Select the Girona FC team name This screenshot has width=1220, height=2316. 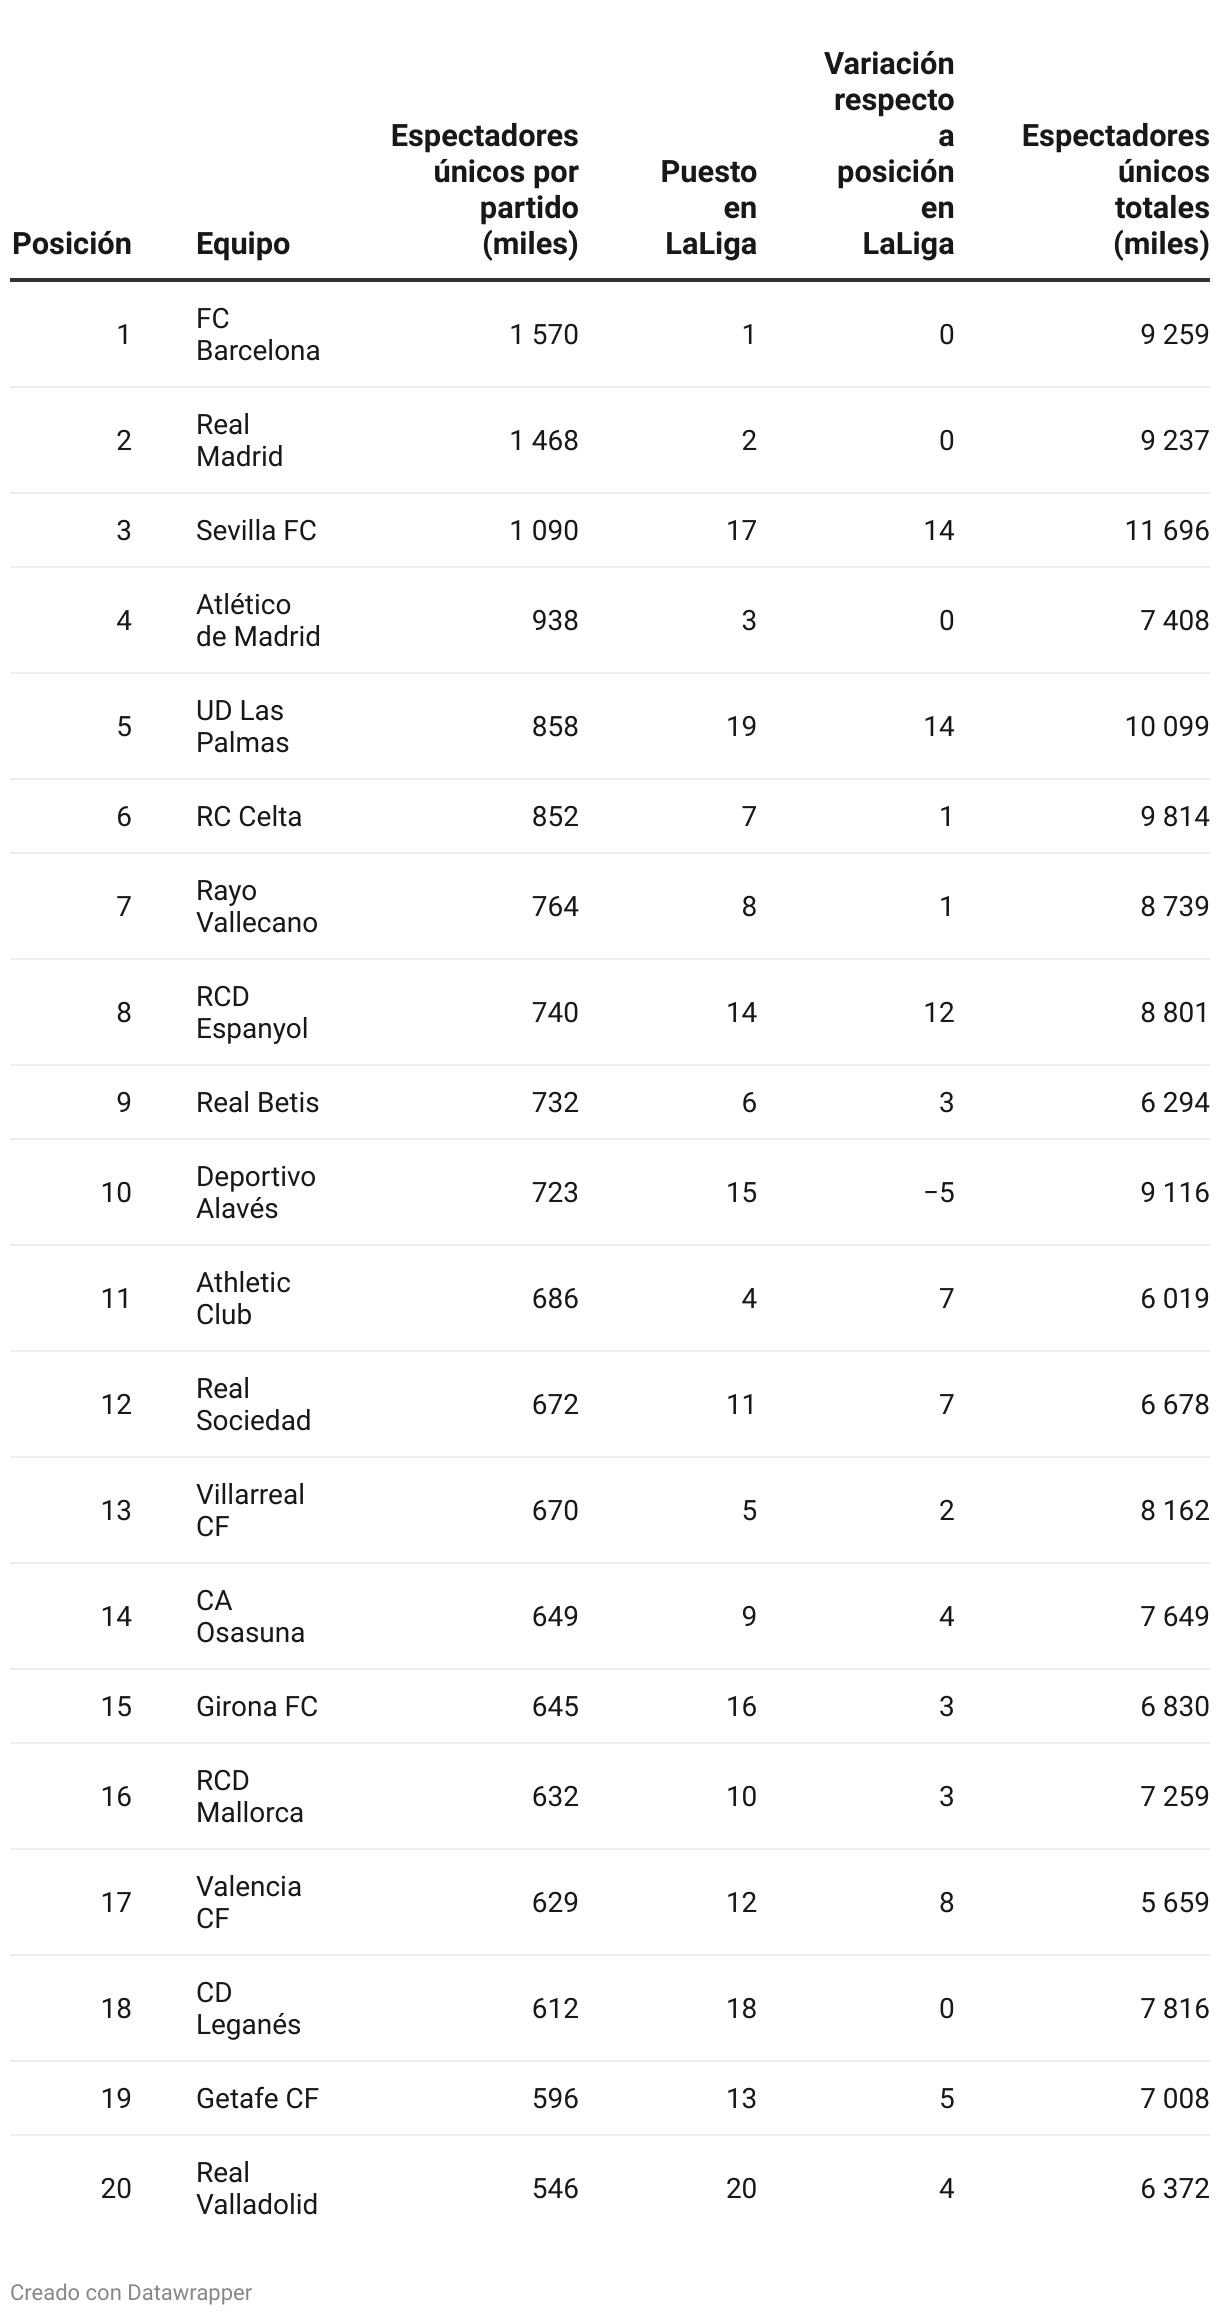click(257, 1707)
